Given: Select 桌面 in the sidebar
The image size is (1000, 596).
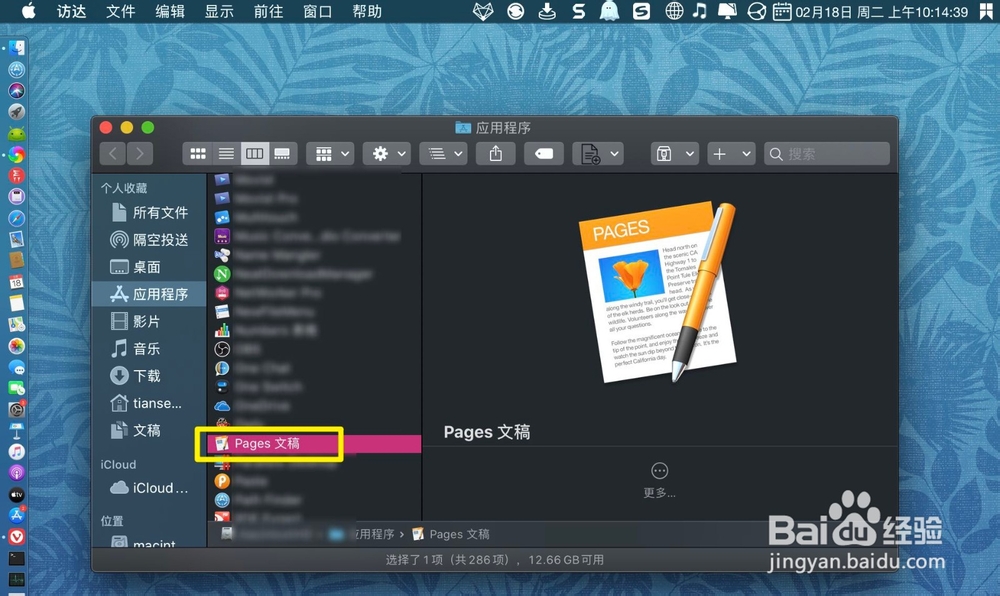Looking at the screenshot, I should (149, 267).
